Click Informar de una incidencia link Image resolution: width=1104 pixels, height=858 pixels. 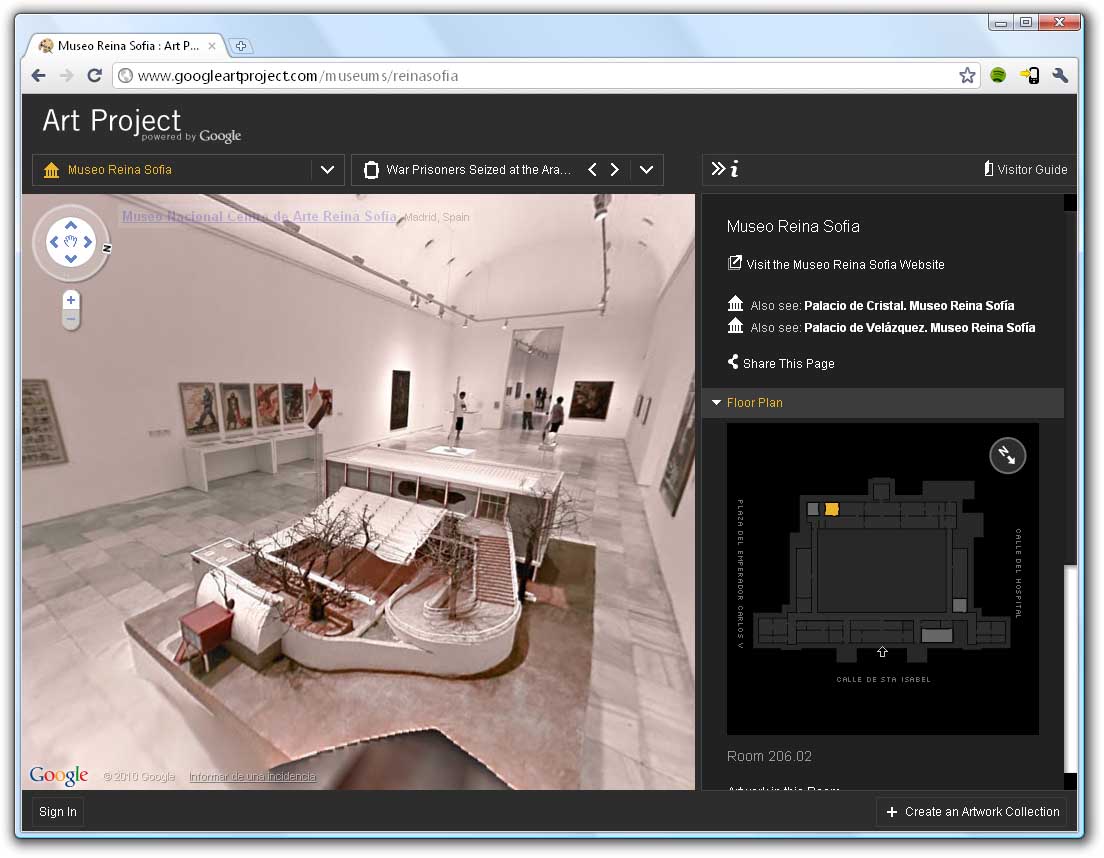click(252, 776)
